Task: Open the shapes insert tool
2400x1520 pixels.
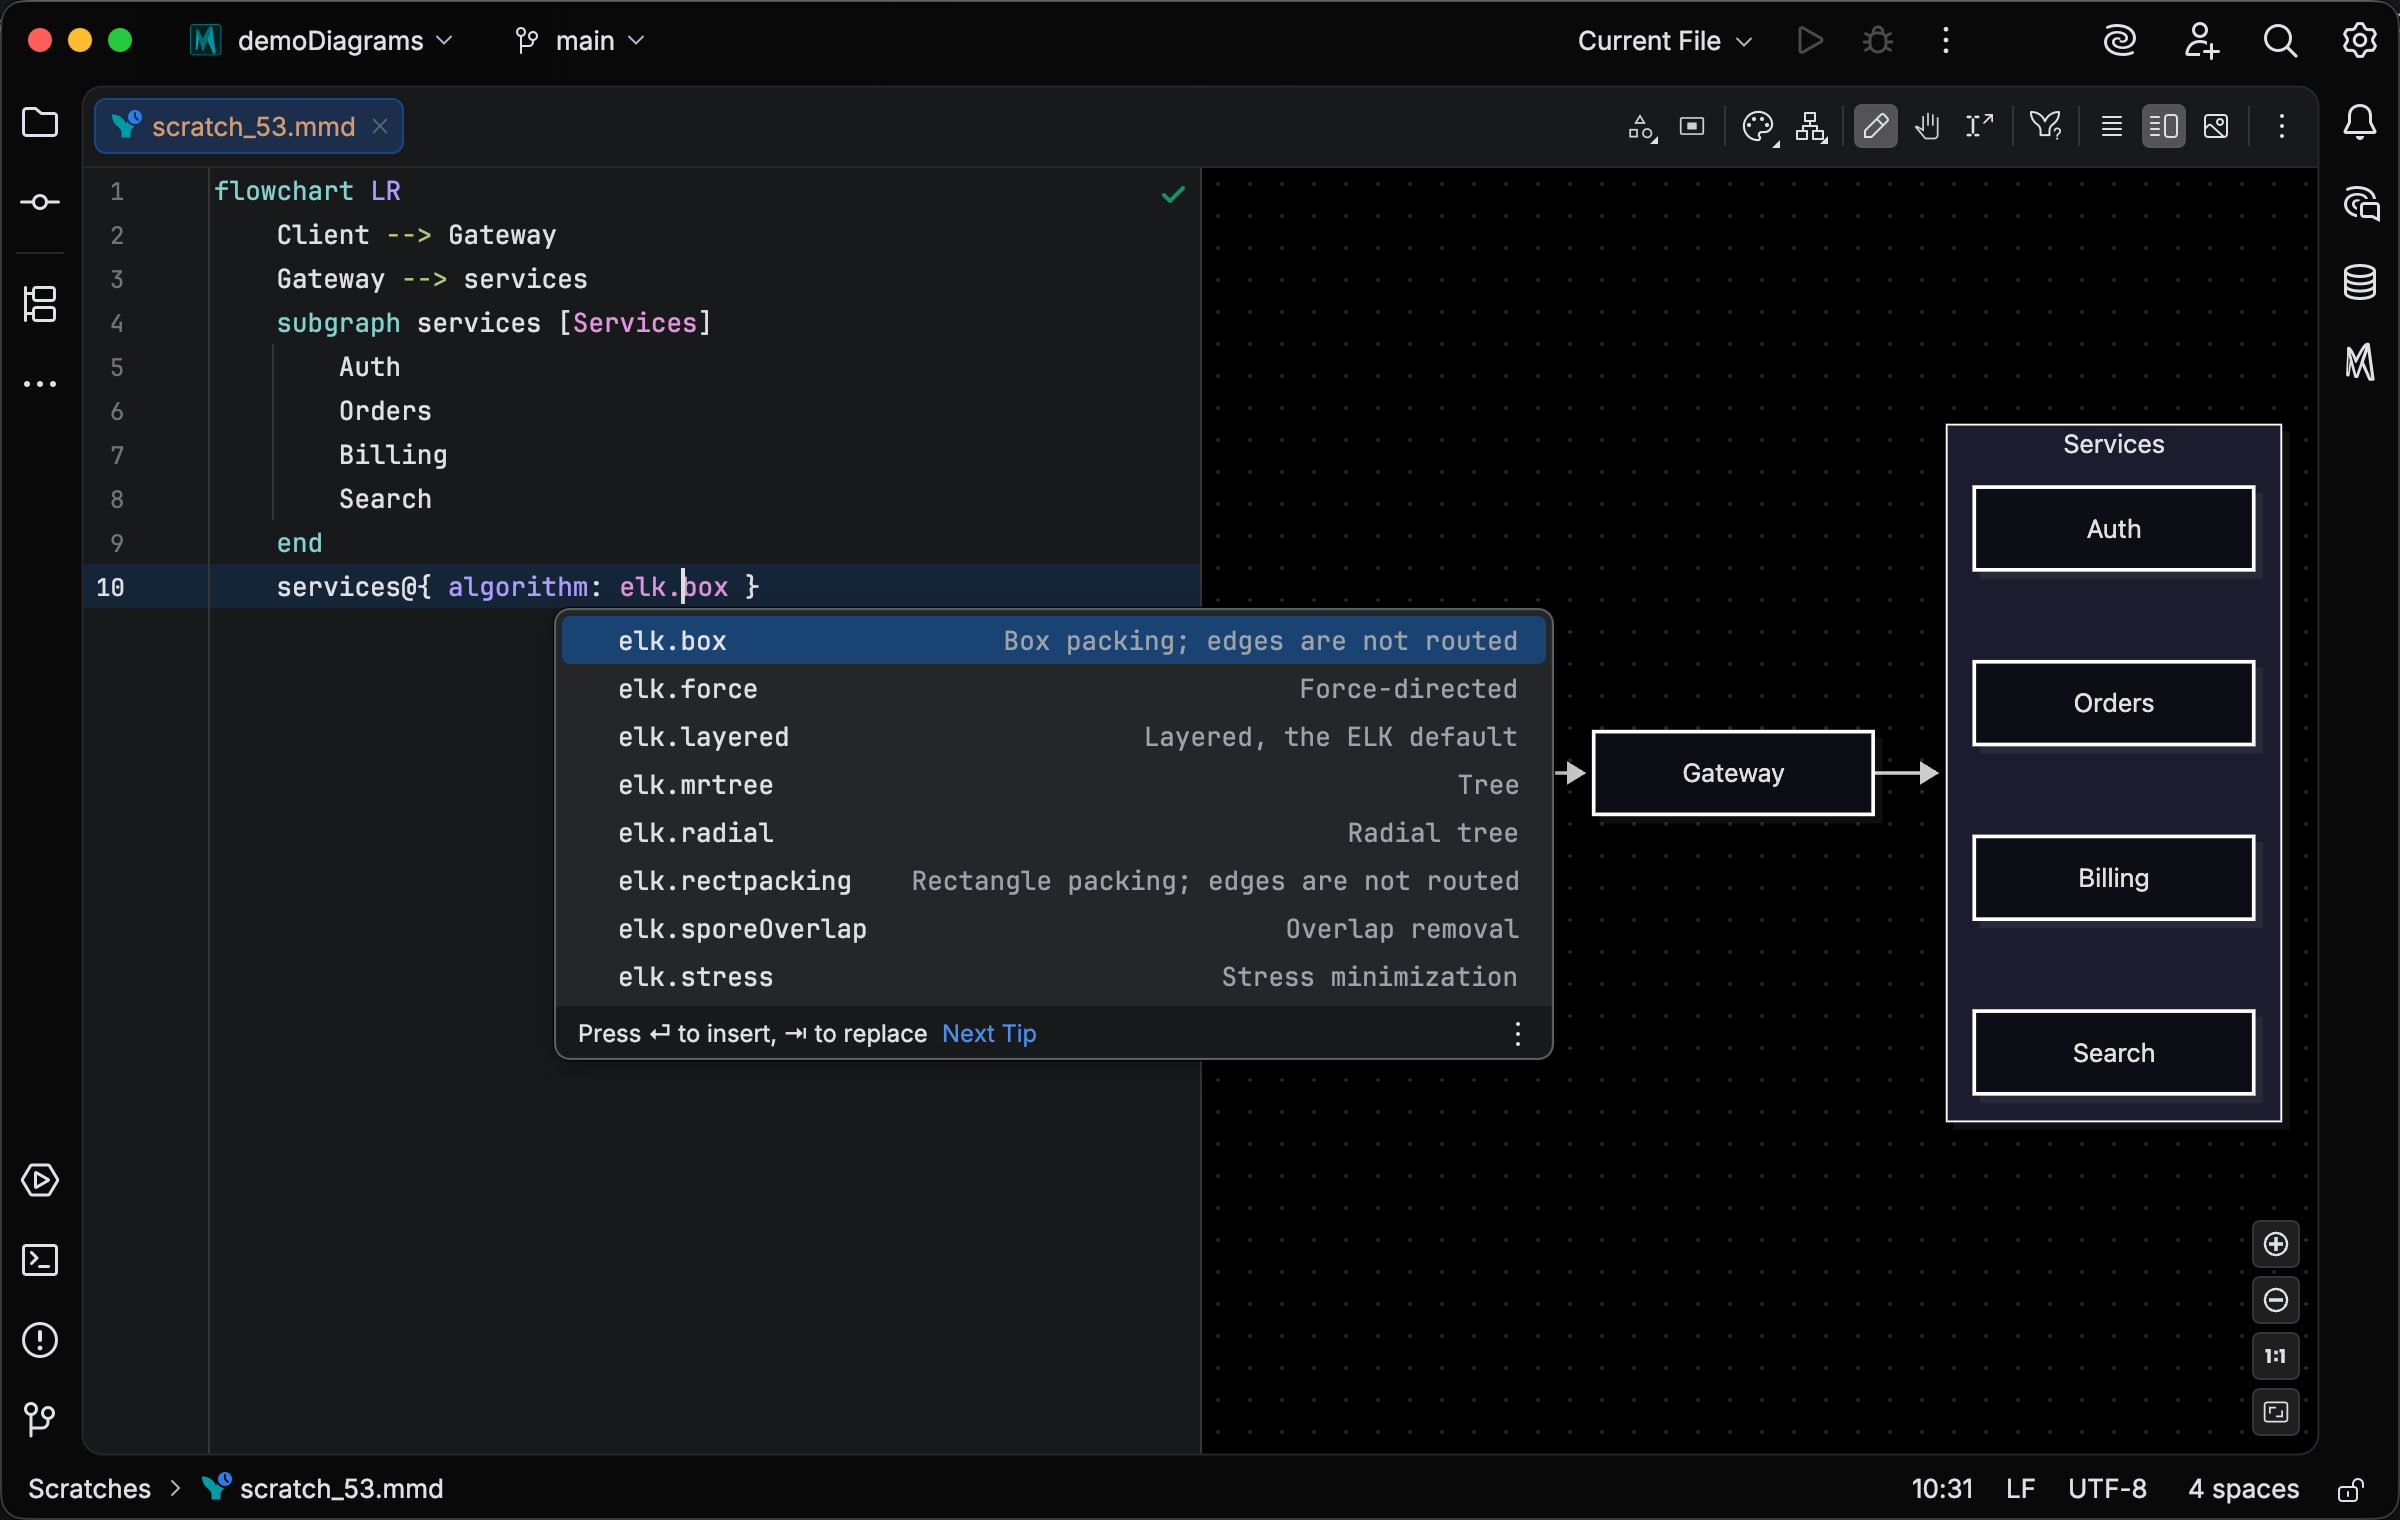Action: pos(1642,127)
